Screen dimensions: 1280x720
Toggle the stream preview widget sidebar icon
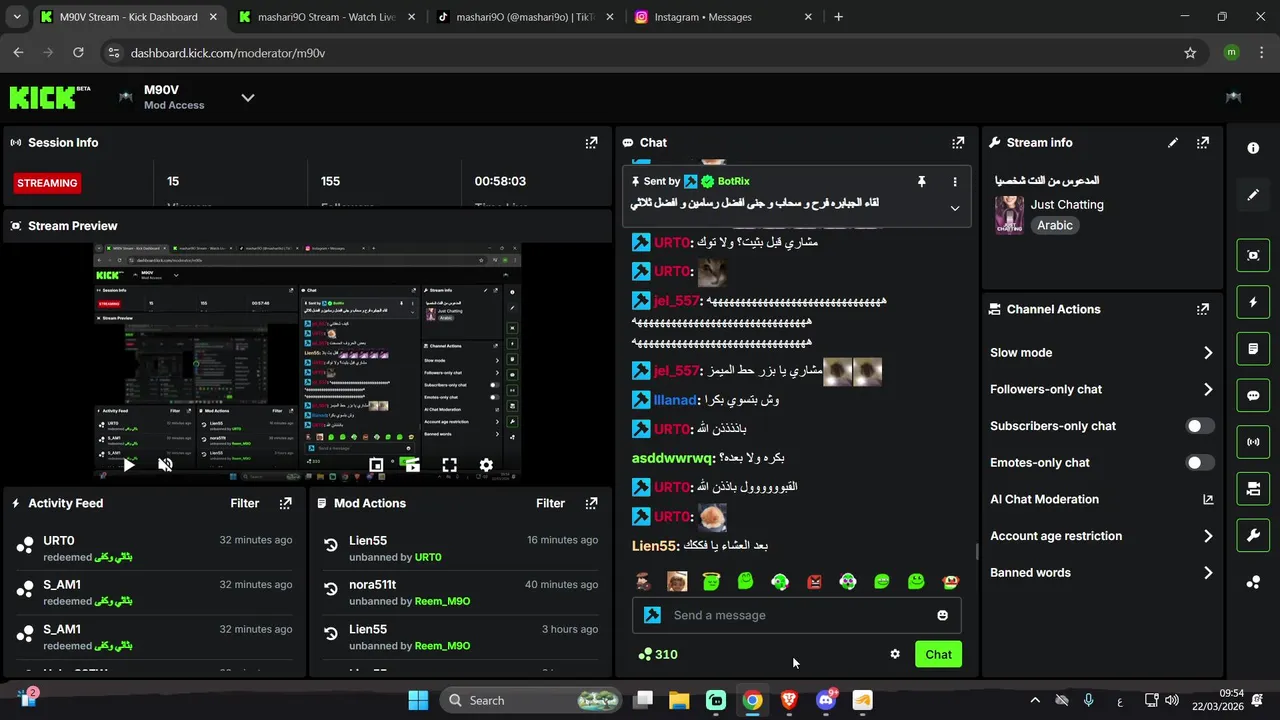coord(1253,255)
